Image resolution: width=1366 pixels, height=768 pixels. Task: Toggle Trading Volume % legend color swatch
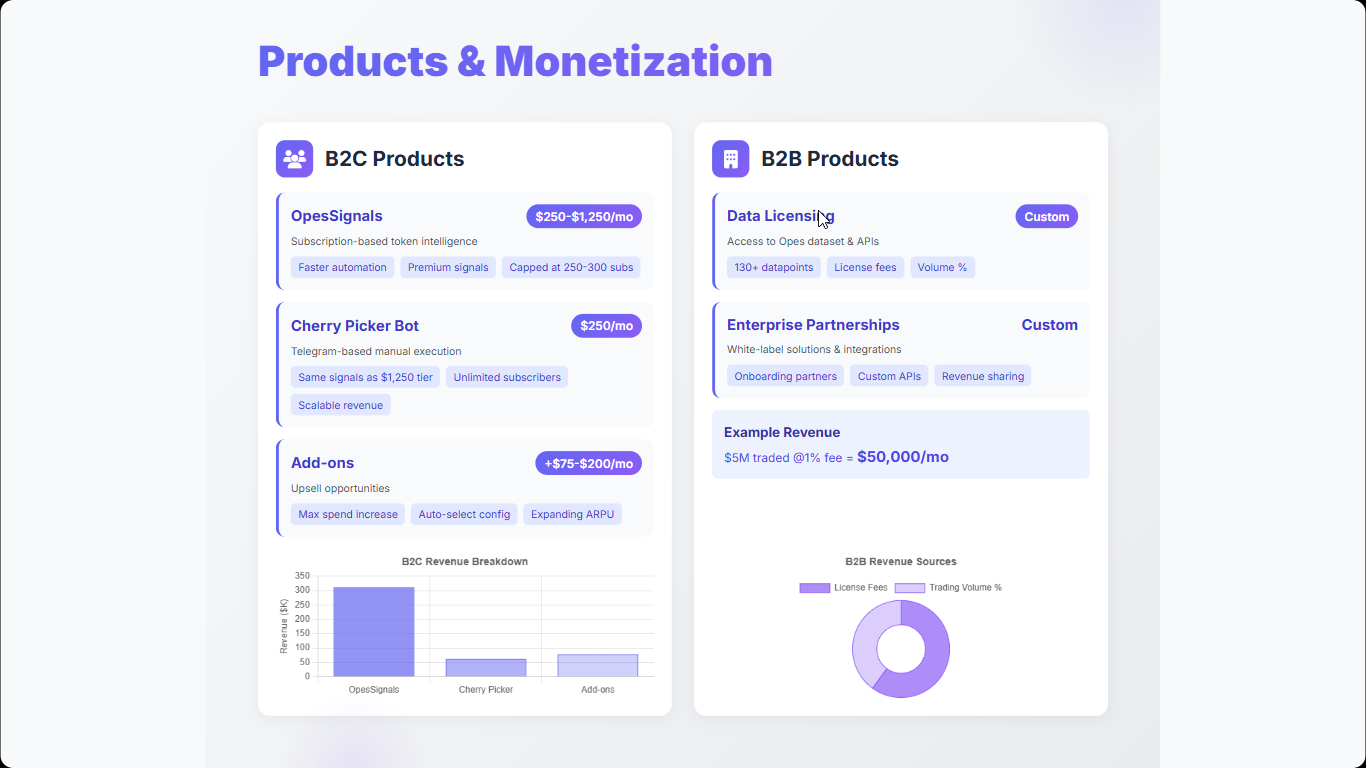(x=910, y=588)
